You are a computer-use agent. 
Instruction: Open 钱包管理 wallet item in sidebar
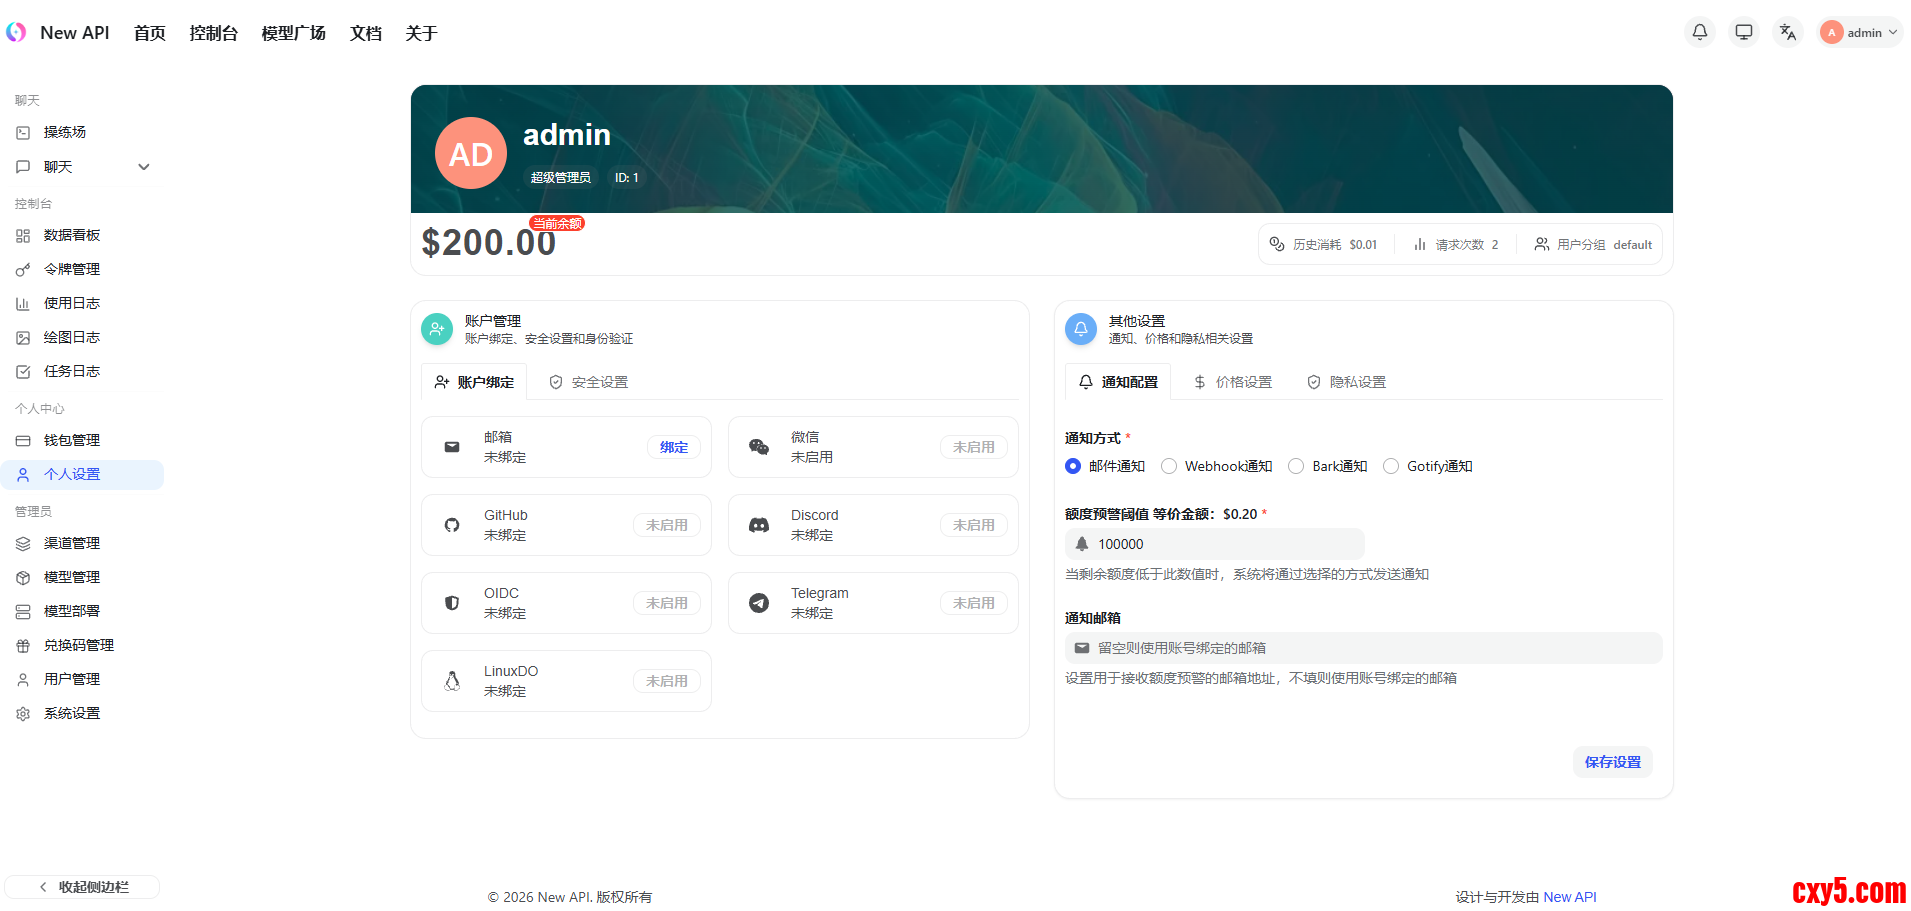[72, 440]
